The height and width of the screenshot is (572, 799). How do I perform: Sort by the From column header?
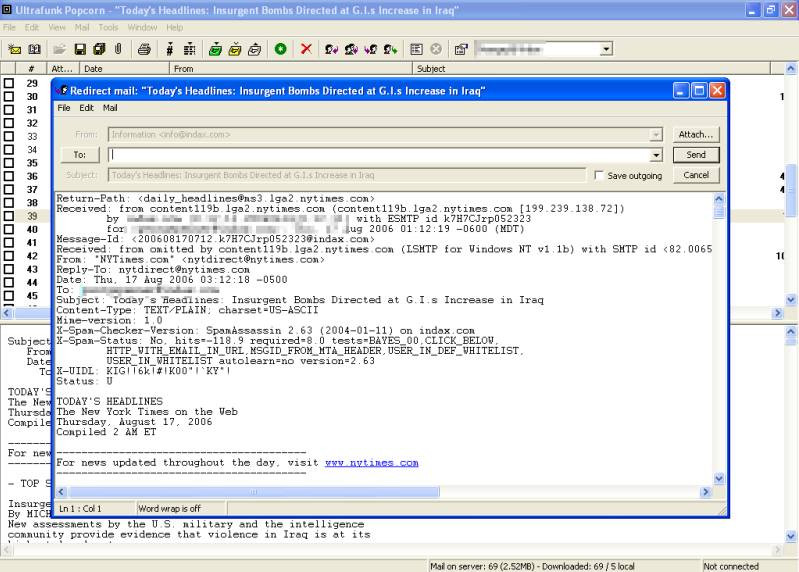pos(290,68)
